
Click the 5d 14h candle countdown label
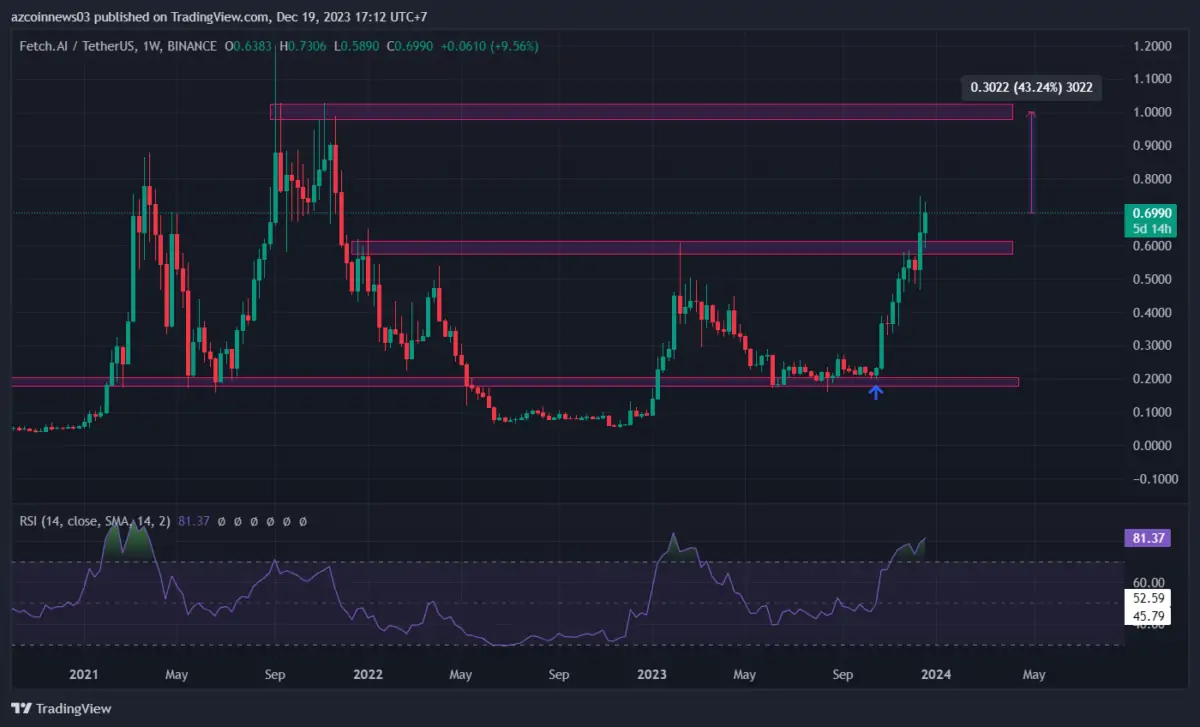(1151, 228)
